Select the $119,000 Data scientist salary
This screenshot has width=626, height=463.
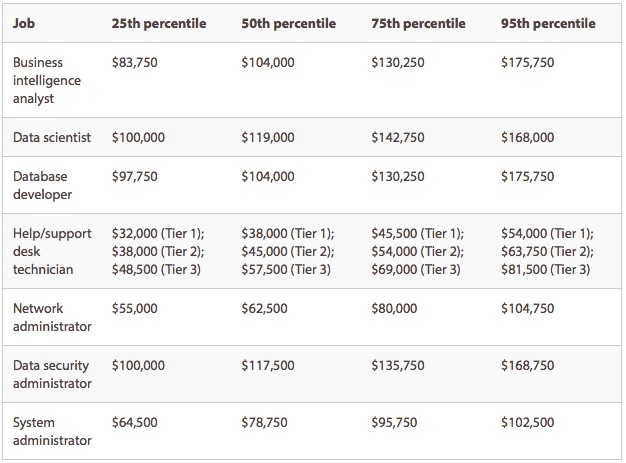tap(268, 138)
